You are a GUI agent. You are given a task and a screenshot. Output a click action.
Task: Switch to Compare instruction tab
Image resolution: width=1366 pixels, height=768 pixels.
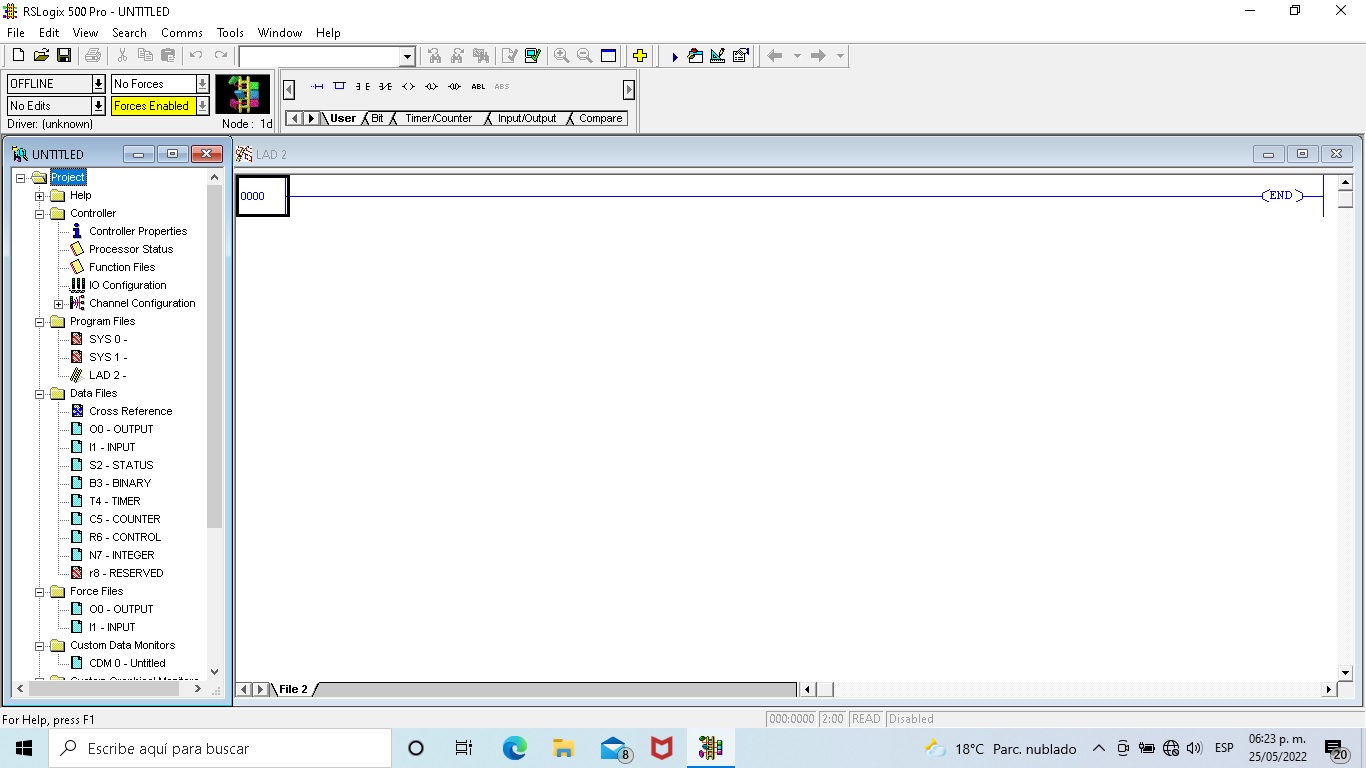[600, 118]
